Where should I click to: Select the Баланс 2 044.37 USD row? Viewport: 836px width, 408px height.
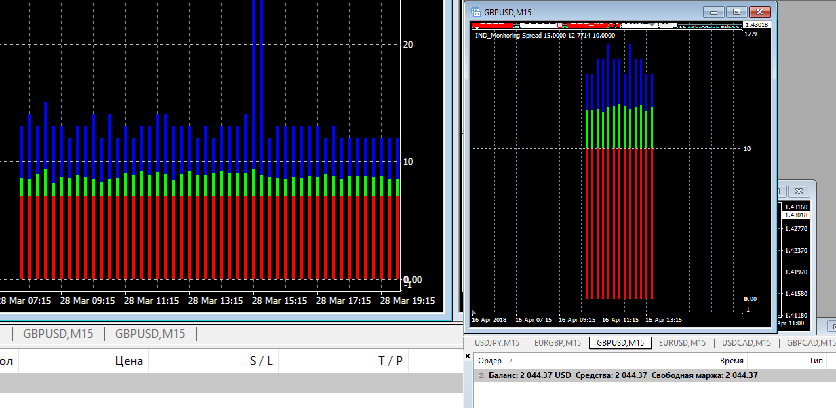click(x=655, y=375)
